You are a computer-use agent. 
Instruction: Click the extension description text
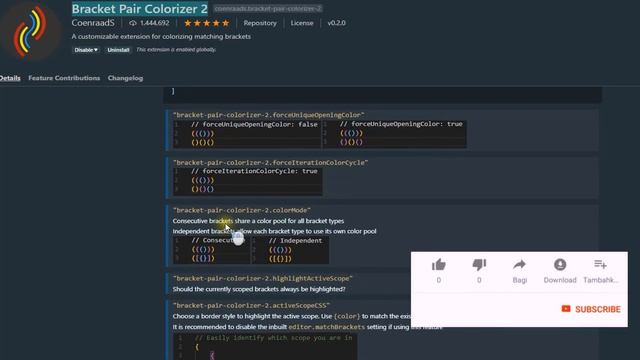(161, 37)
